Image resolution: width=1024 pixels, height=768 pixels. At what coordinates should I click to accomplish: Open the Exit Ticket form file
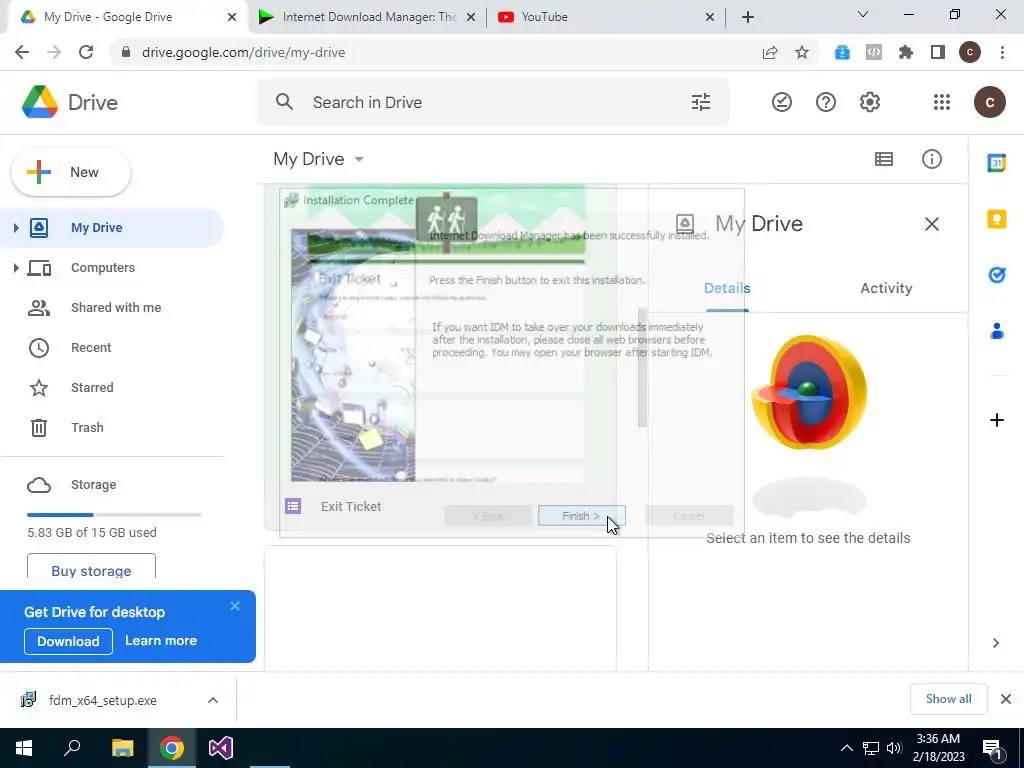(351, 506)
